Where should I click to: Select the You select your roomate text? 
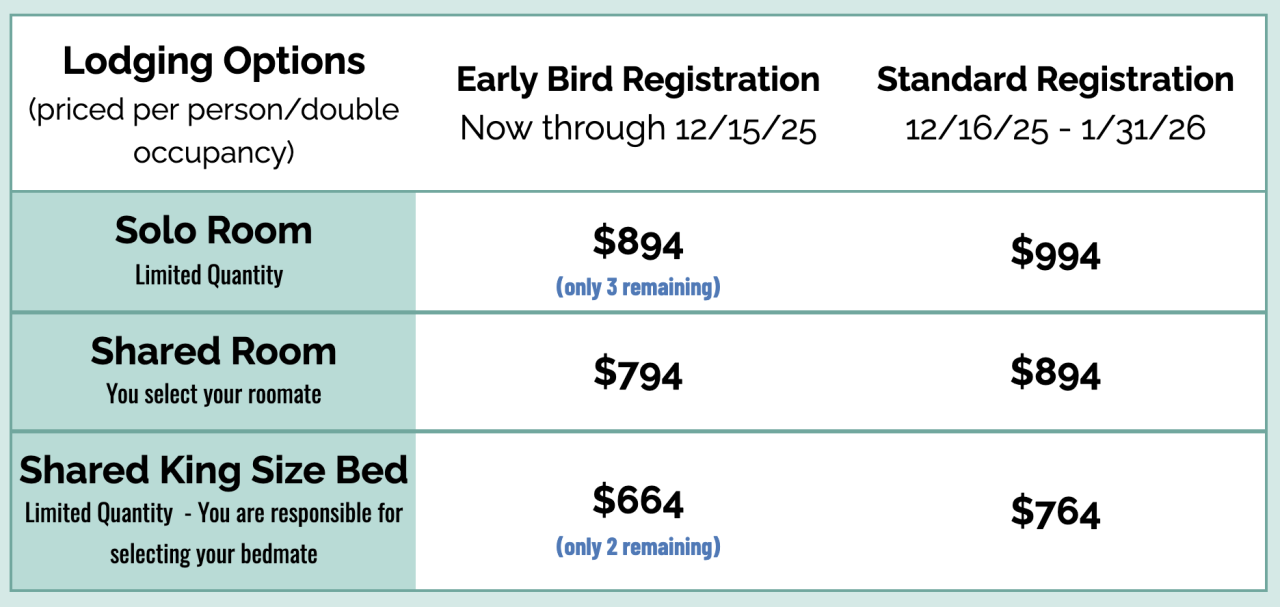click(x=214, y=394)
